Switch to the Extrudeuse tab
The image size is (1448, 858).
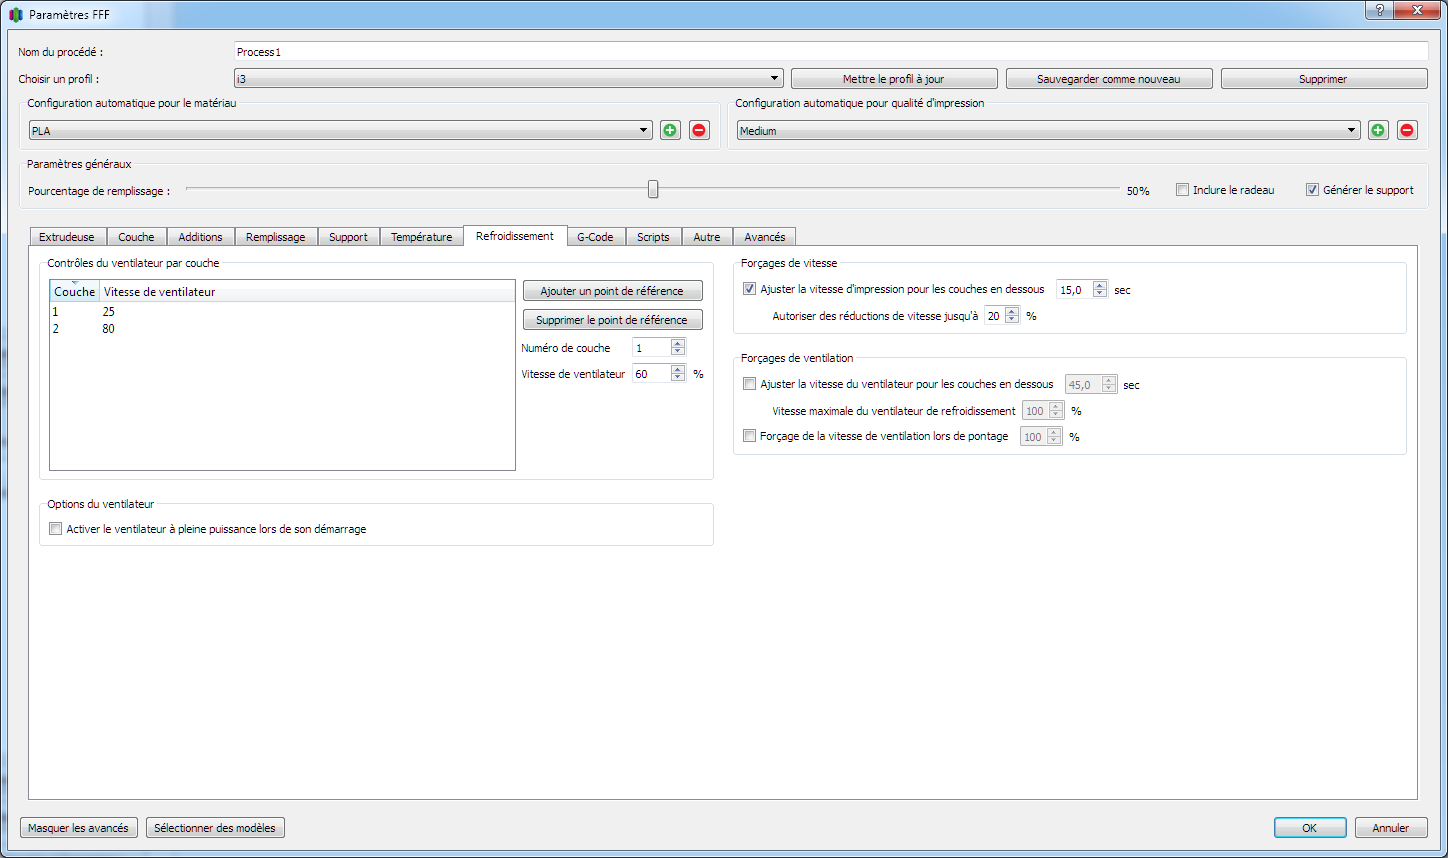[67, 237]
